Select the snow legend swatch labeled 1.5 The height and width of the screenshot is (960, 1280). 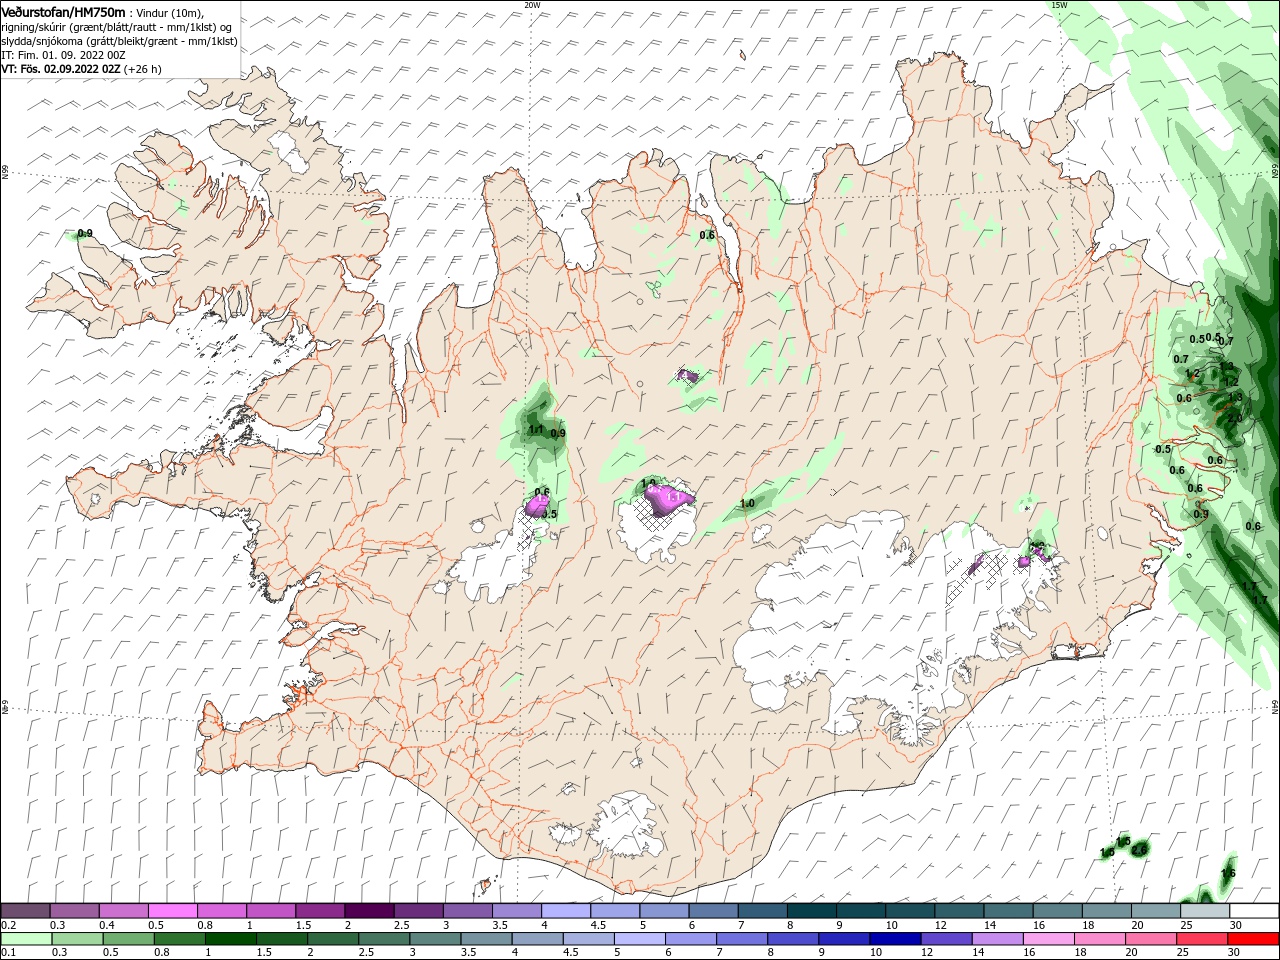[320, 910]
